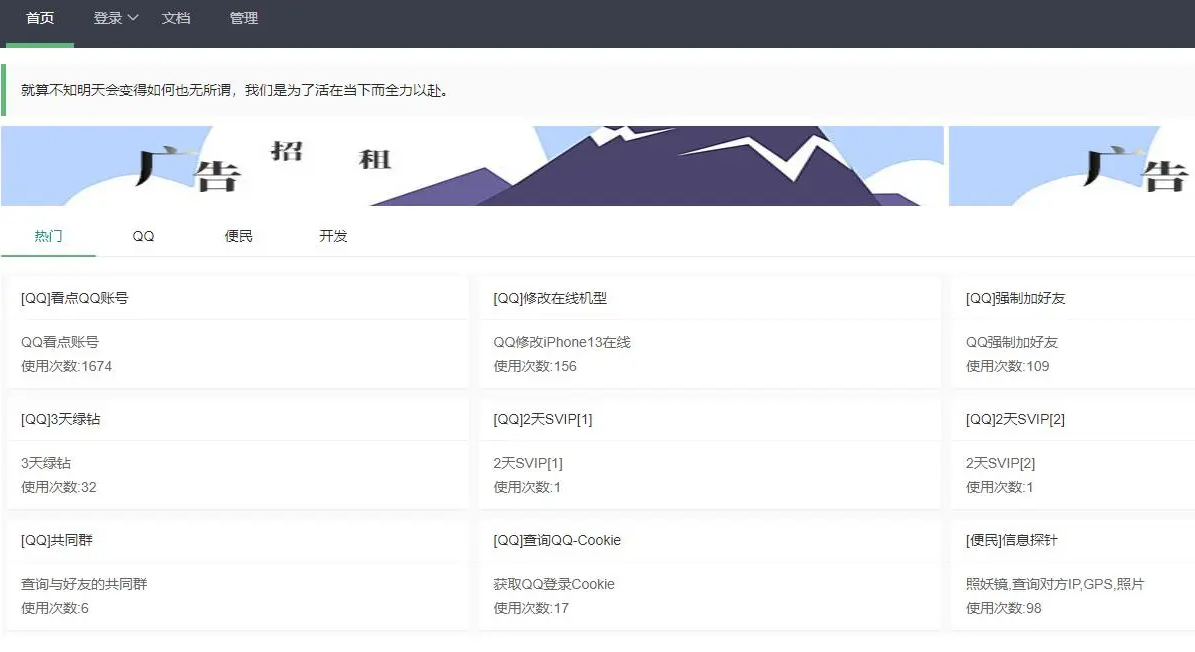Select the 热门 tab
This screenshot has height=652, width=1195.
(x=48, y=236)
